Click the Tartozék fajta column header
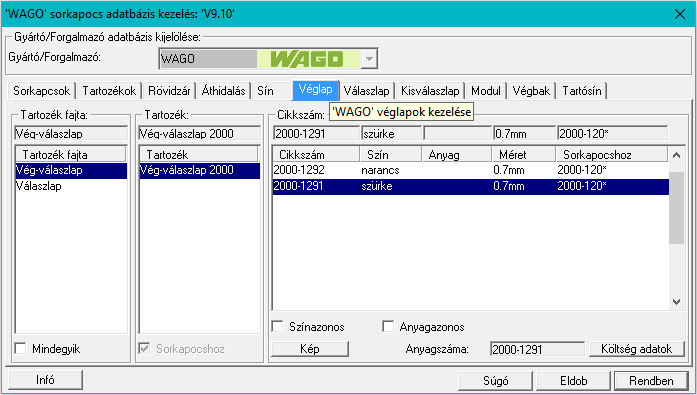 [x=71, y=155]
